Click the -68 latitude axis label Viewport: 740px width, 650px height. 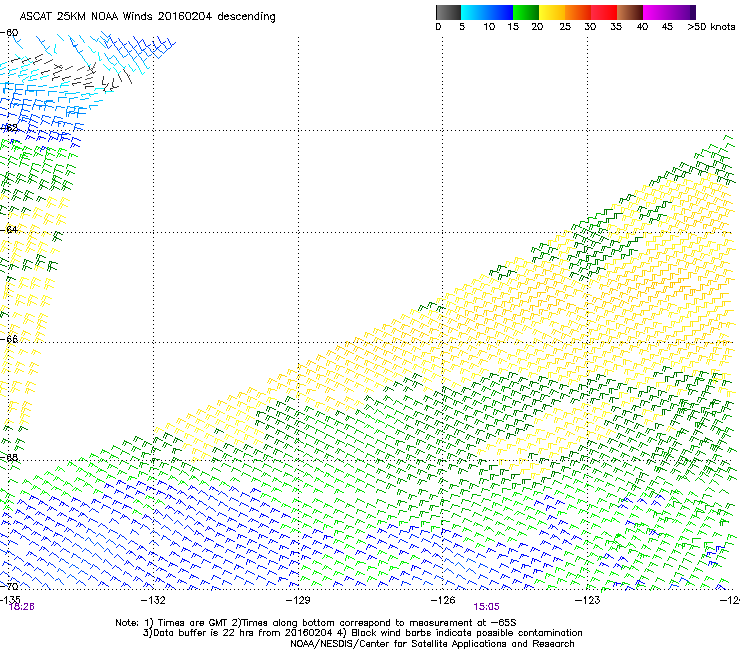click(9, 457)
